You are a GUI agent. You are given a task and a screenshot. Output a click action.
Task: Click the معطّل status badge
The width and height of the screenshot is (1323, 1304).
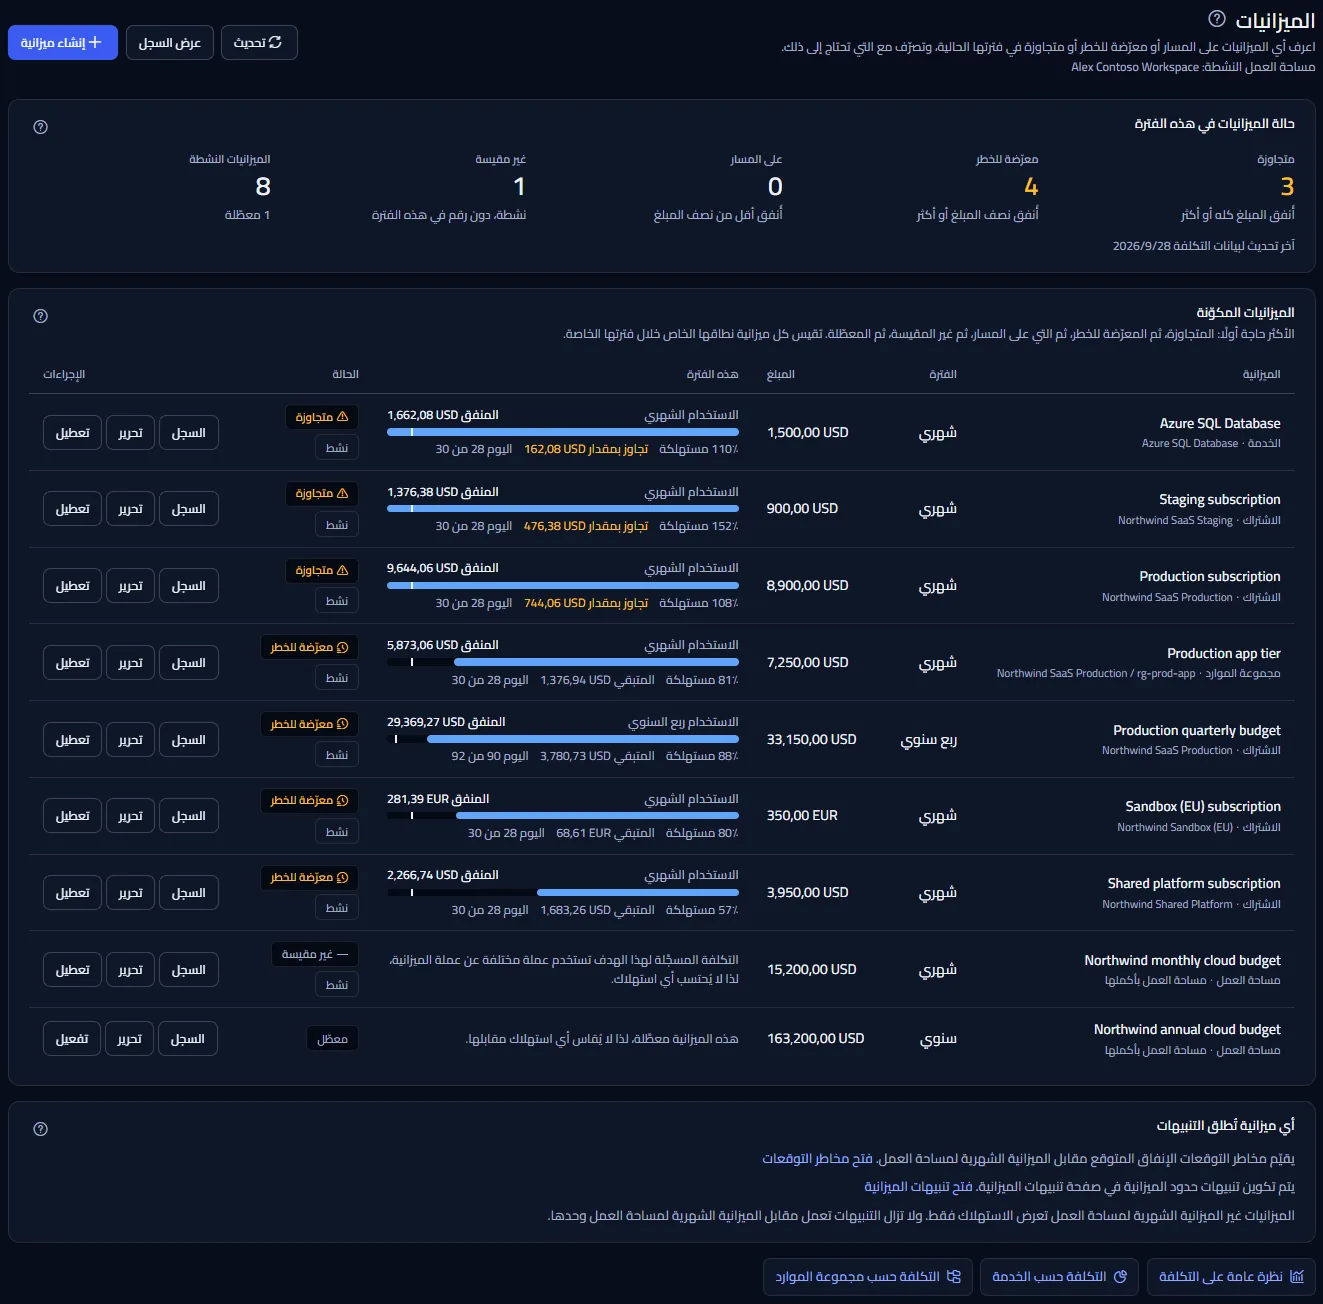332,1039
